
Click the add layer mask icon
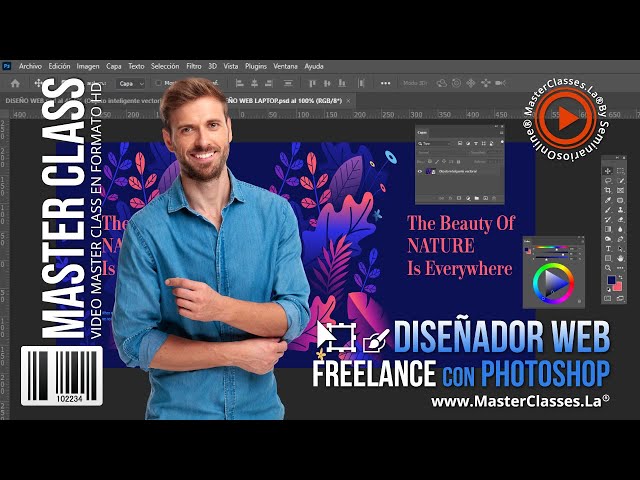click(x=459, y=198)
